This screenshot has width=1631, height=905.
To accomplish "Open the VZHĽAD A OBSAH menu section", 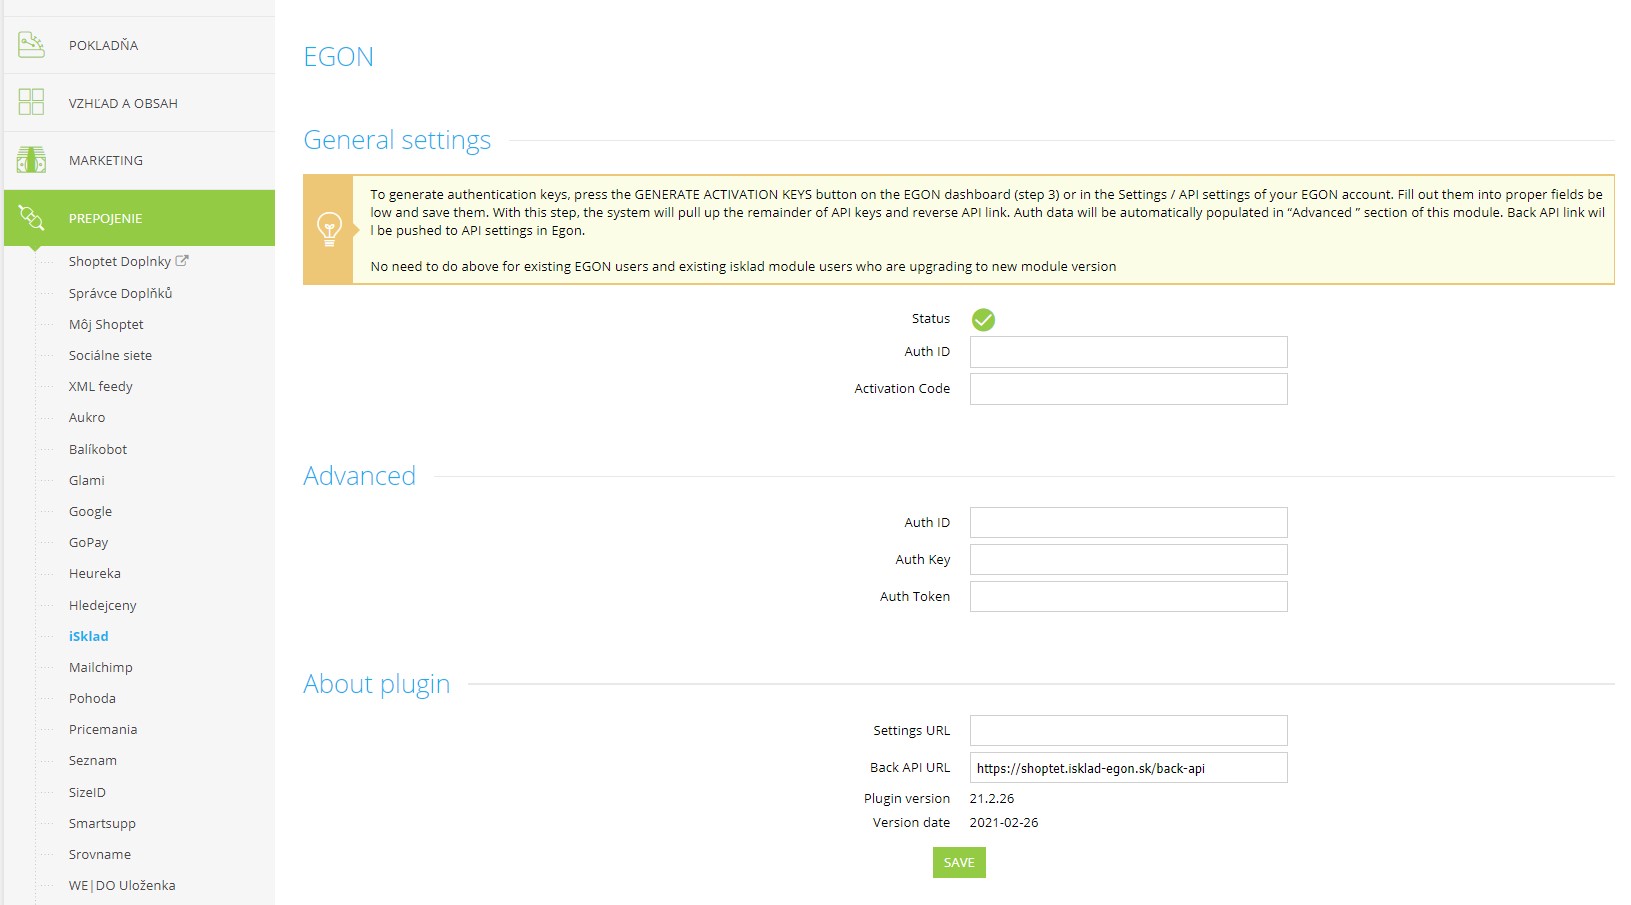I will [x=139, y=103].
